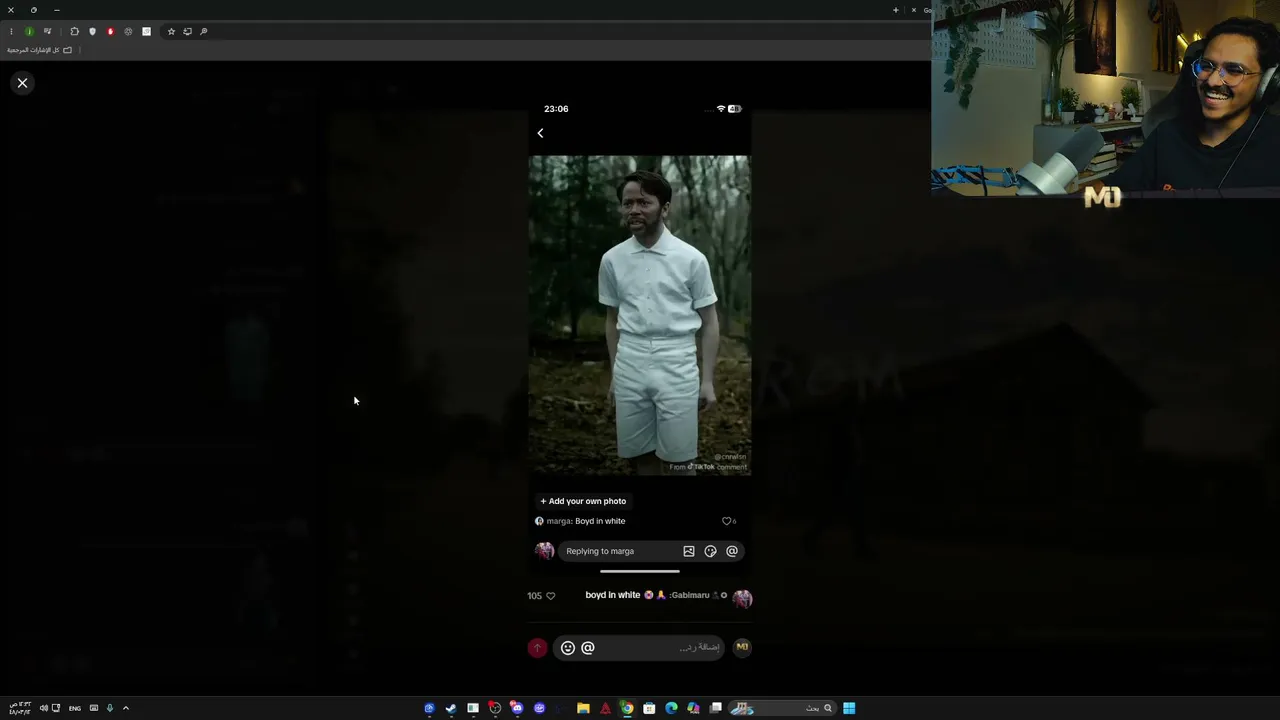Open File Explorer from the taskbar
Image resolution: width=1280 pixels, height=720 pixels.
pyautogui.click(x=583, y=708)
